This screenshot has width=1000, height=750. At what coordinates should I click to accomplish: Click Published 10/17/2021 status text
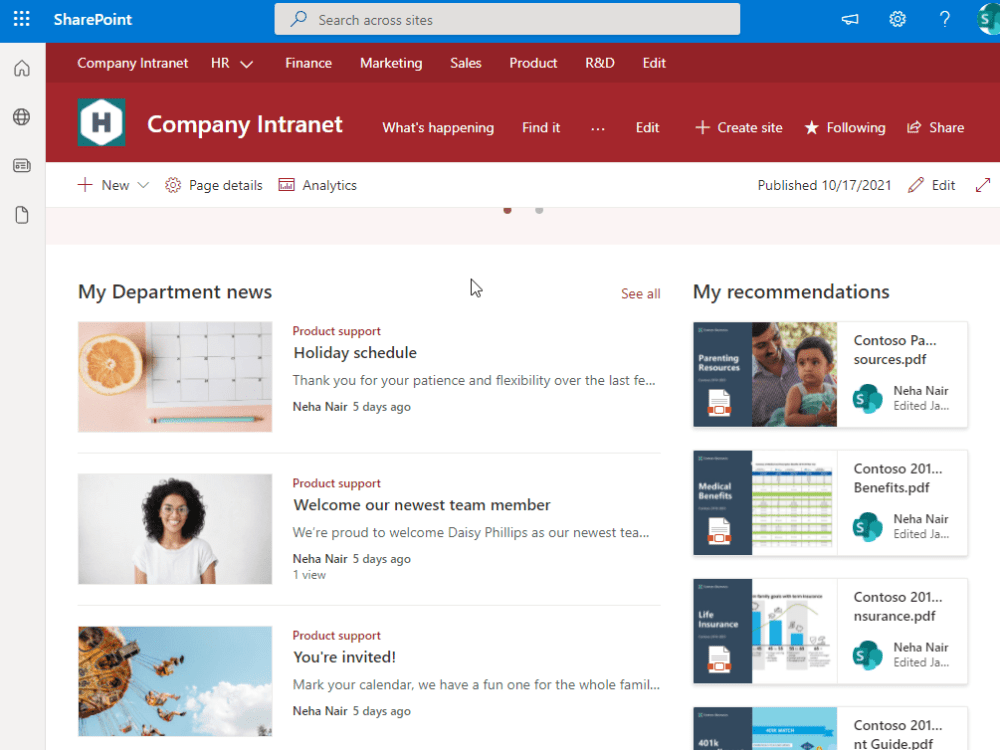click(x=824, y=185)
